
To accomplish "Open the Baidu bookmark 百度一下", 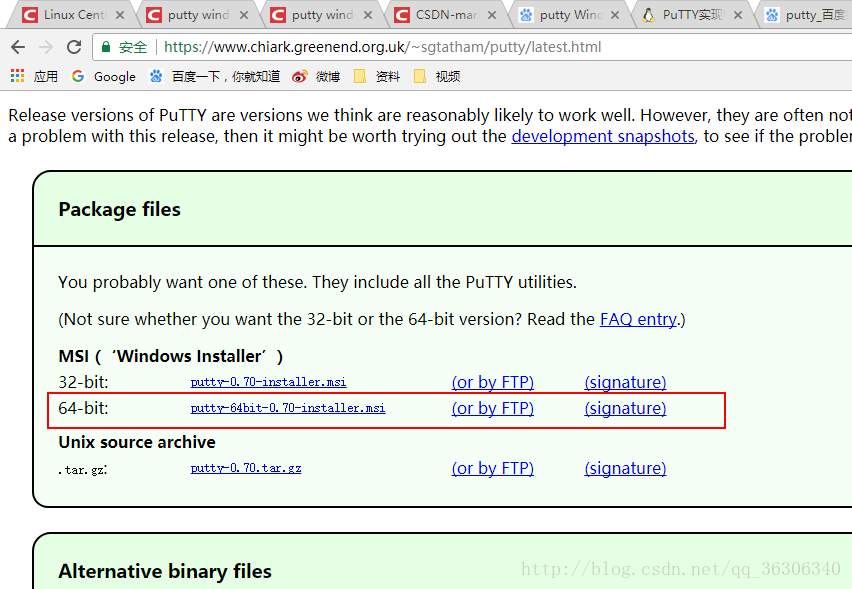I will click(x=215, y=77).
